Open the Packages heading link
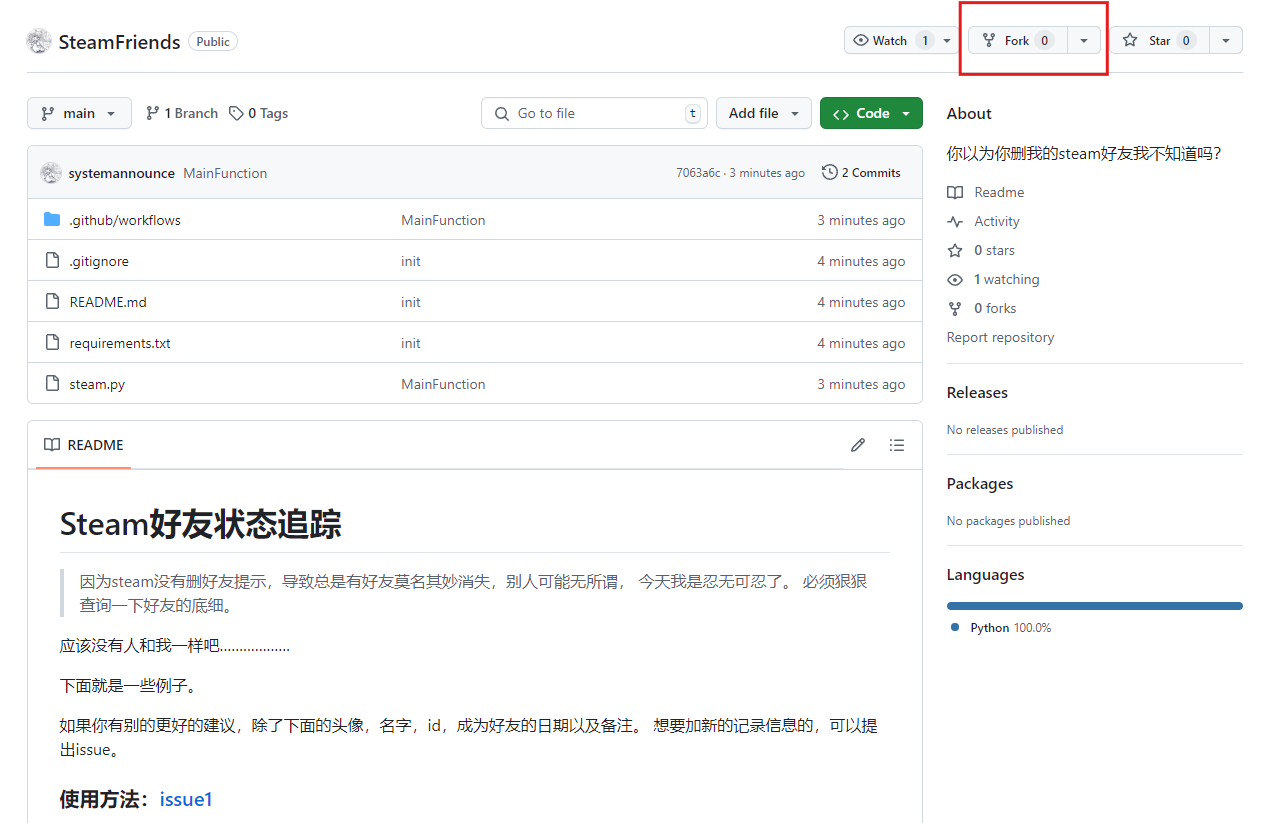 point(980,484)
